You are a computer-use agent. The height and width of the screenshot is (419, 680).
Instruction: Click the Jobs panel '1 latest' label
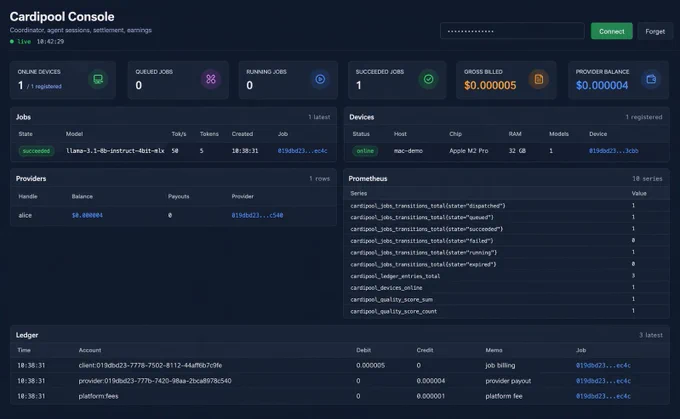[x=319, y=117]
